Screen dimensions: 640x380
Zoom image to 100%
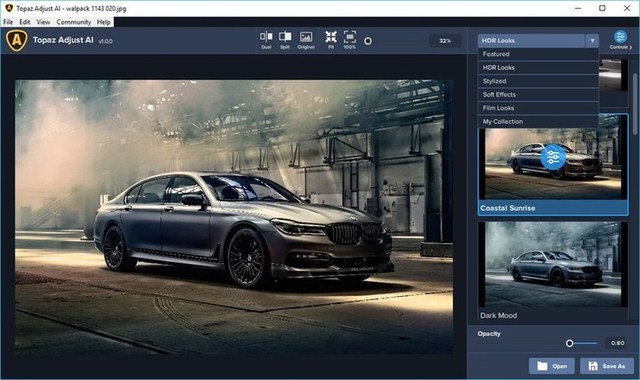(x=349, y=40)
